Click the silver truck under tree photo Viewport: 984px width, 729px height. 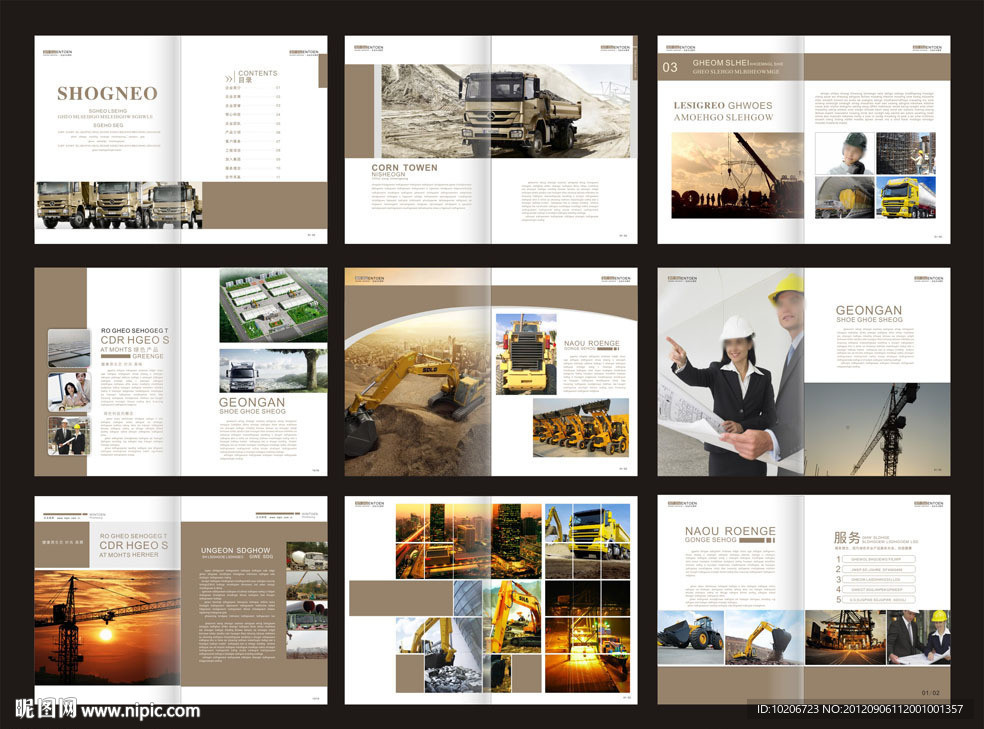click(x=273, y=371)
